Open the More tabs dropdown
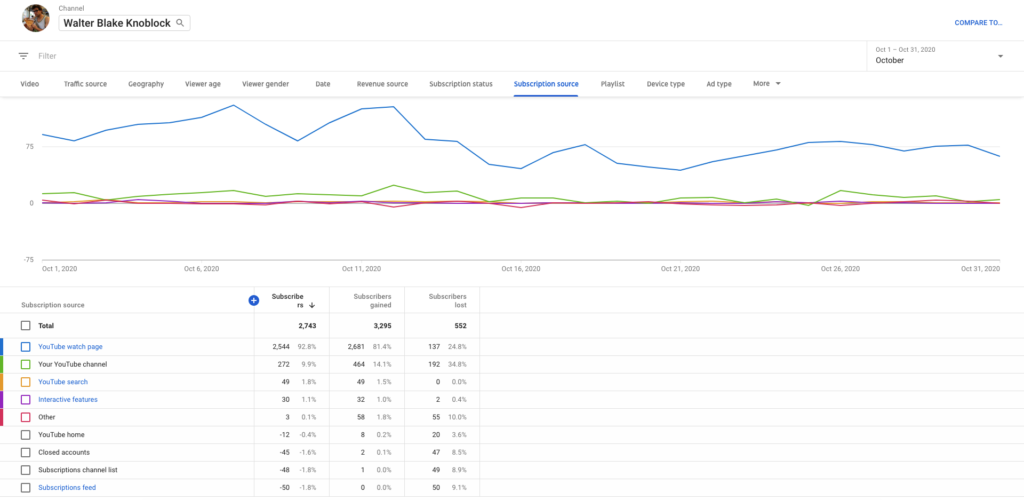 [x=767, y=84]
